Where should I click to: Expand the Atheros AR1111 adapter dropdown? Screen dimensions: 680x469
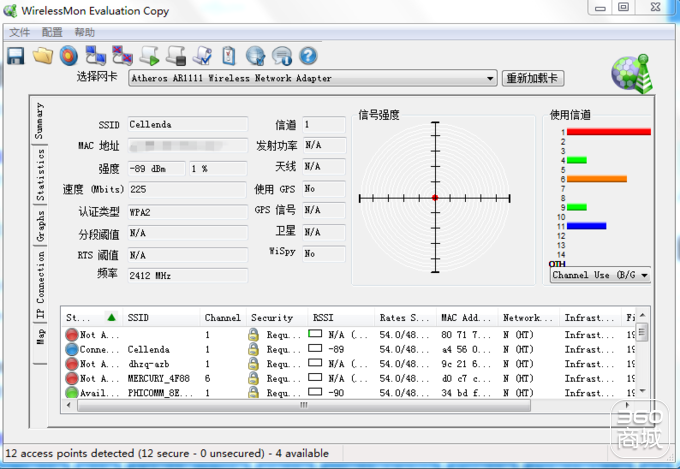tap(490, 79)
